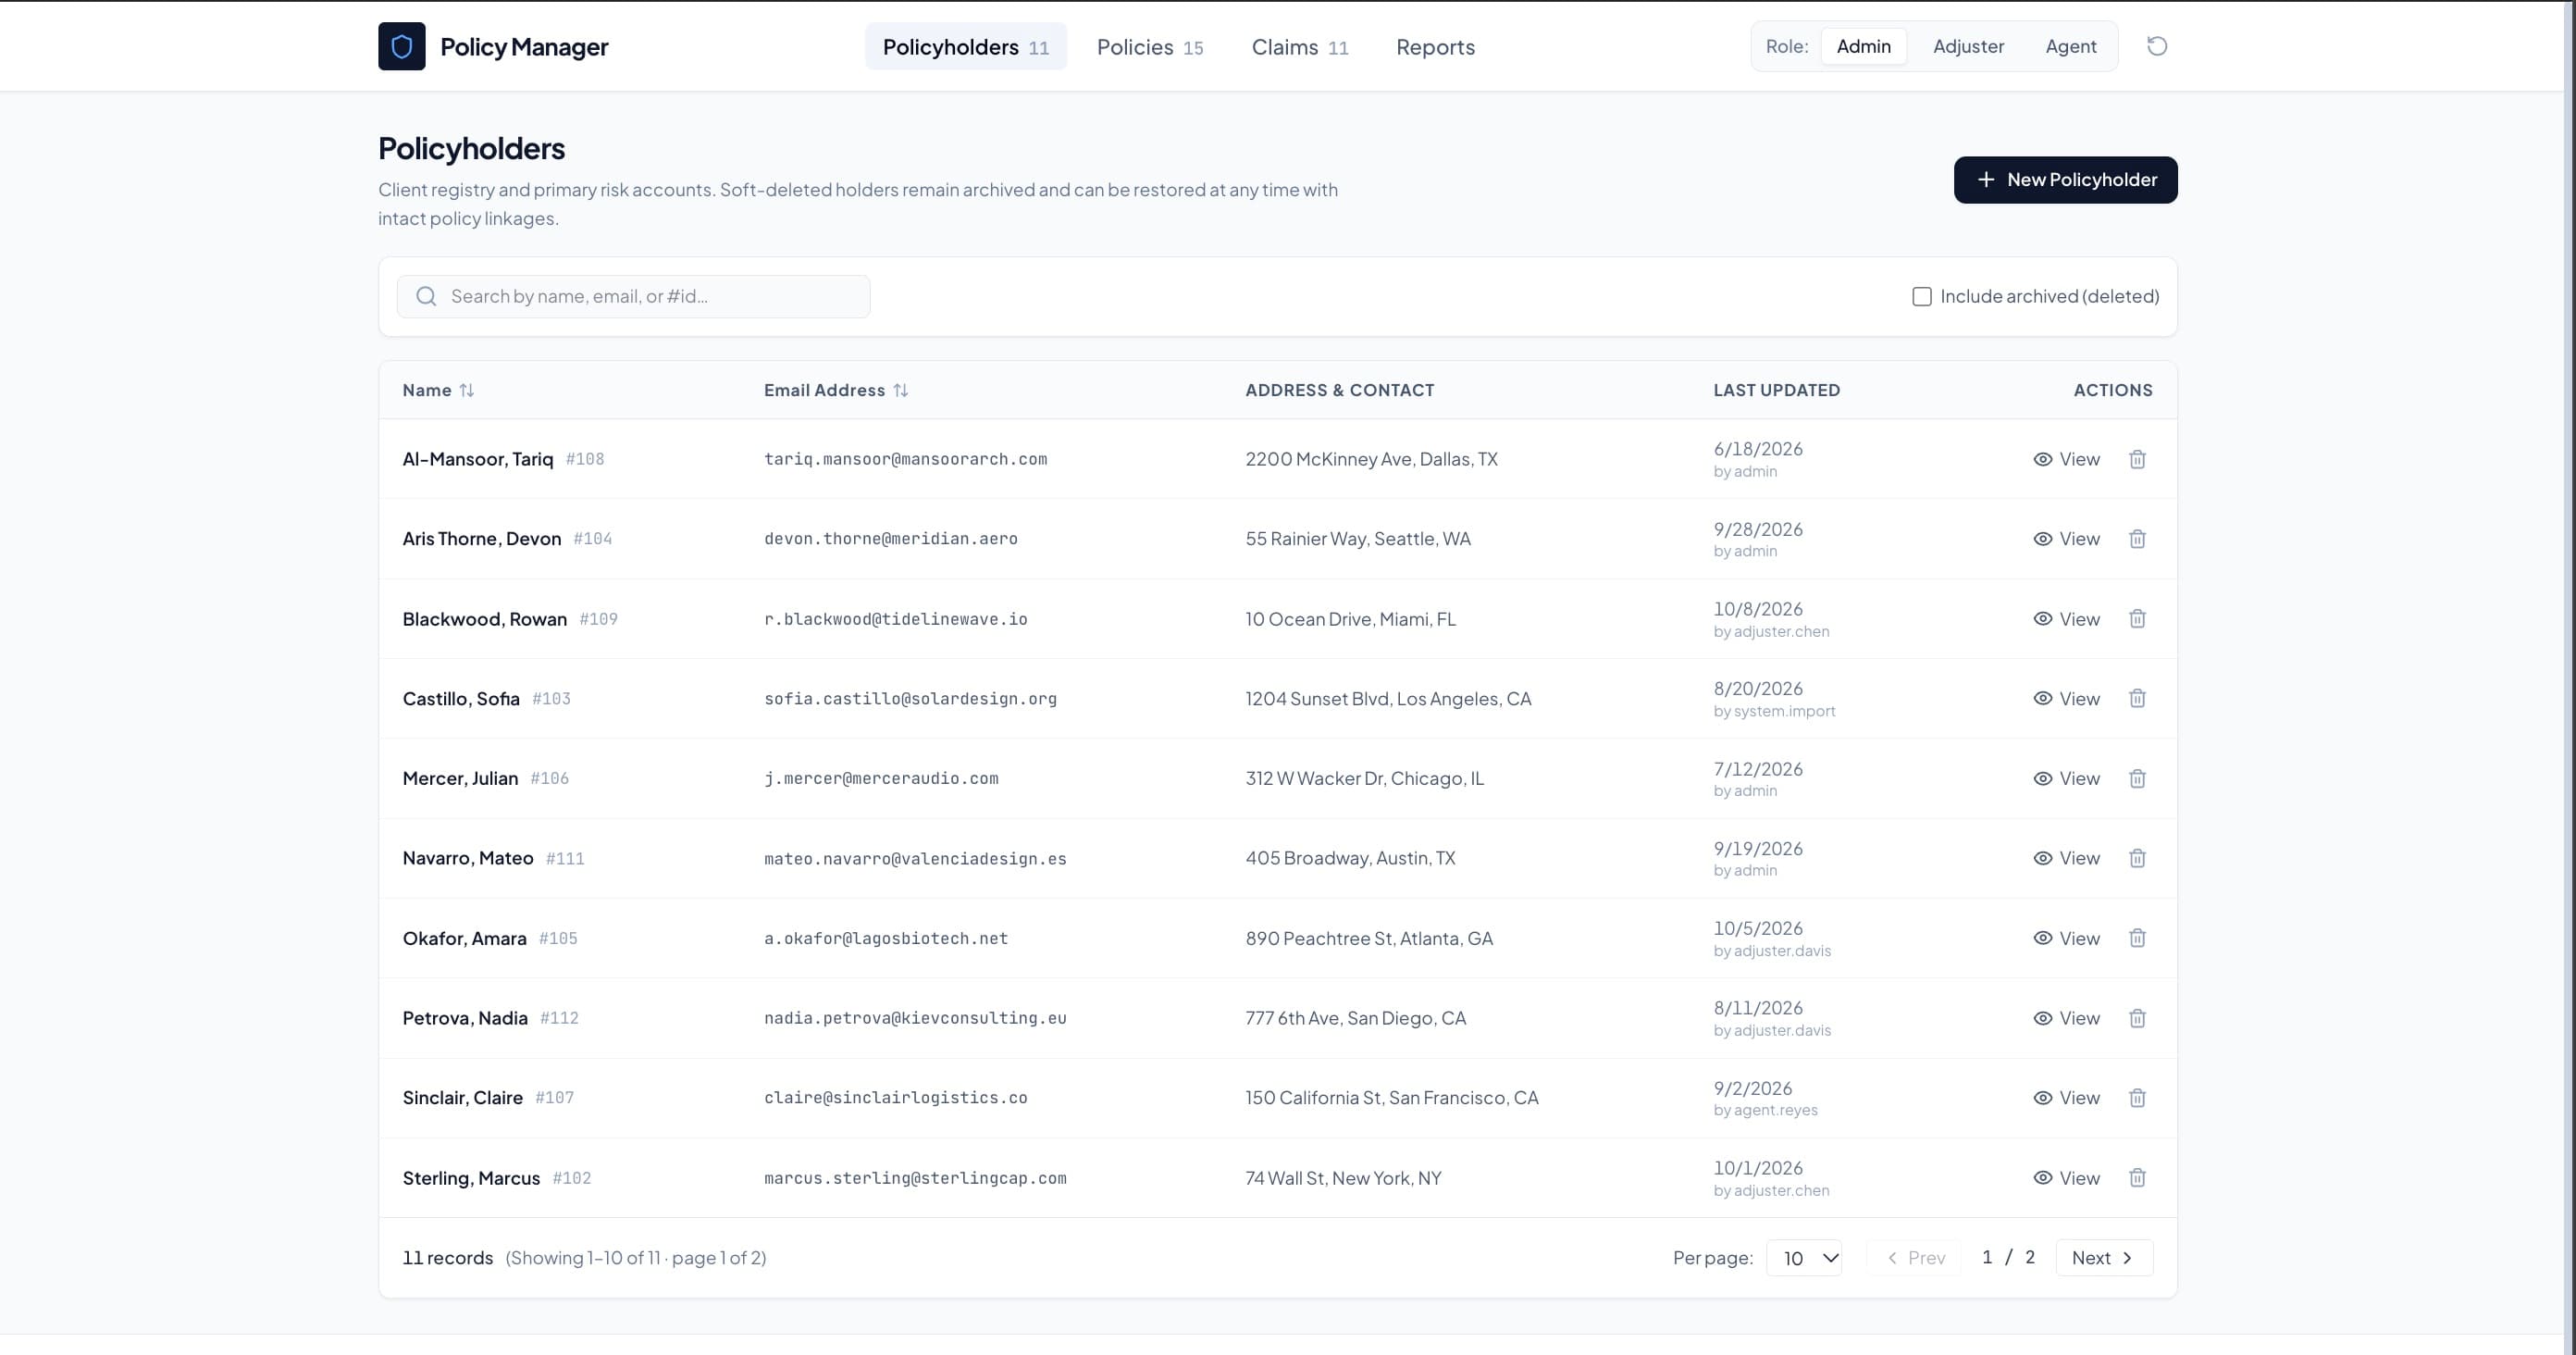Viewport: 2576px width, 1355px height.
Task: Click the Policy Manager shield logo
Action: point(401,46)
